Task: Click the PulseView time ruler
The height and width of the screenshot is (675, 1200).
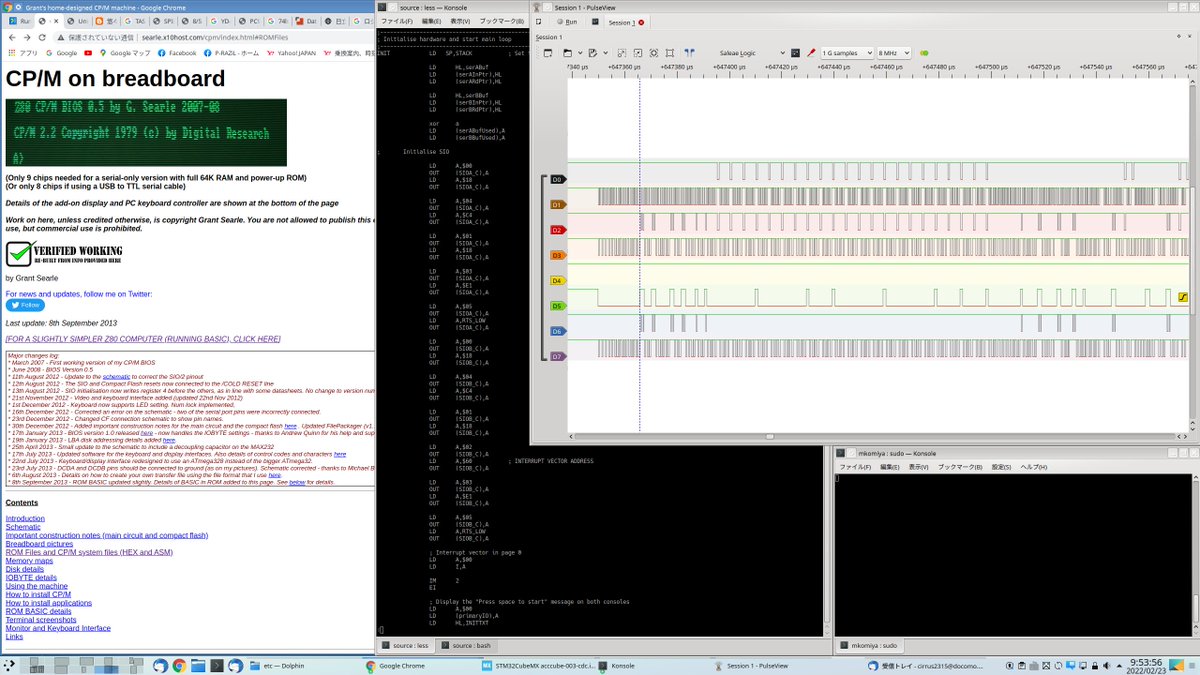Action: (x=880, y=68)
